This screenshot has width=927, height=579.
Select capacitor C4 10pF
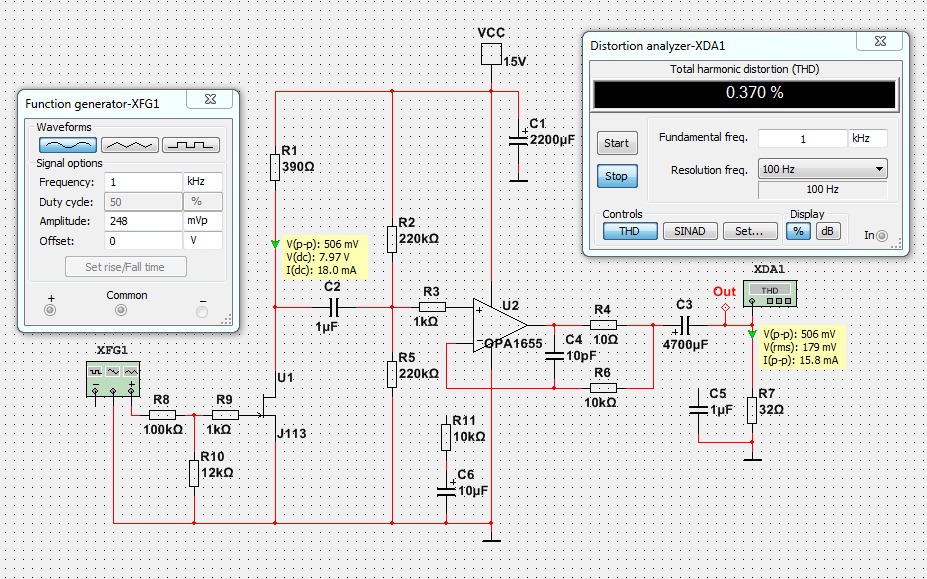coord(554,356)
